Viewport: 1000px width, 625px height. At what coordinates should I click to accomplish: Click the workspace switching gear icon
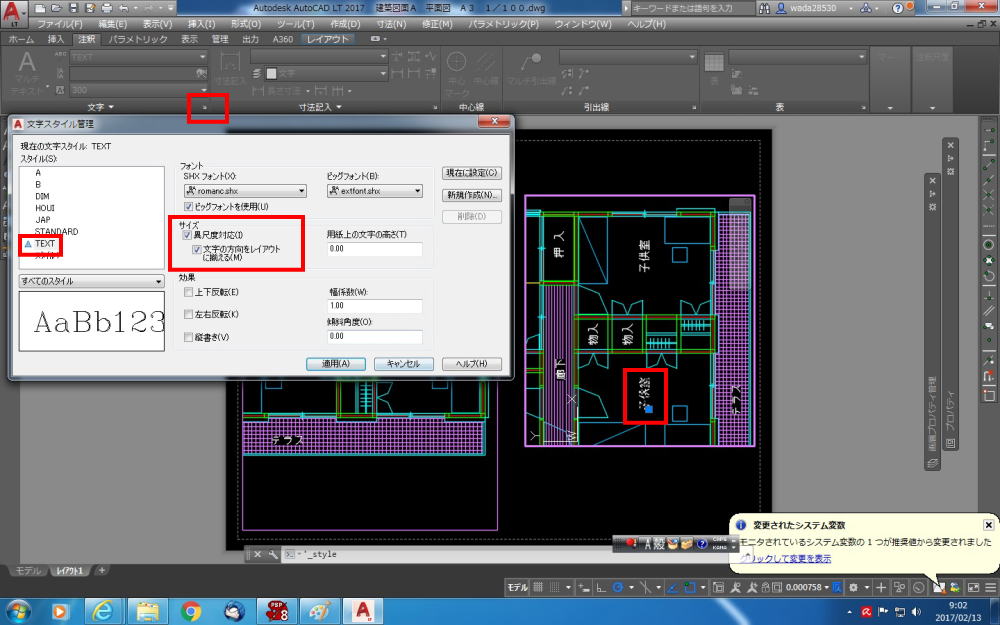(x=853, y=587)
